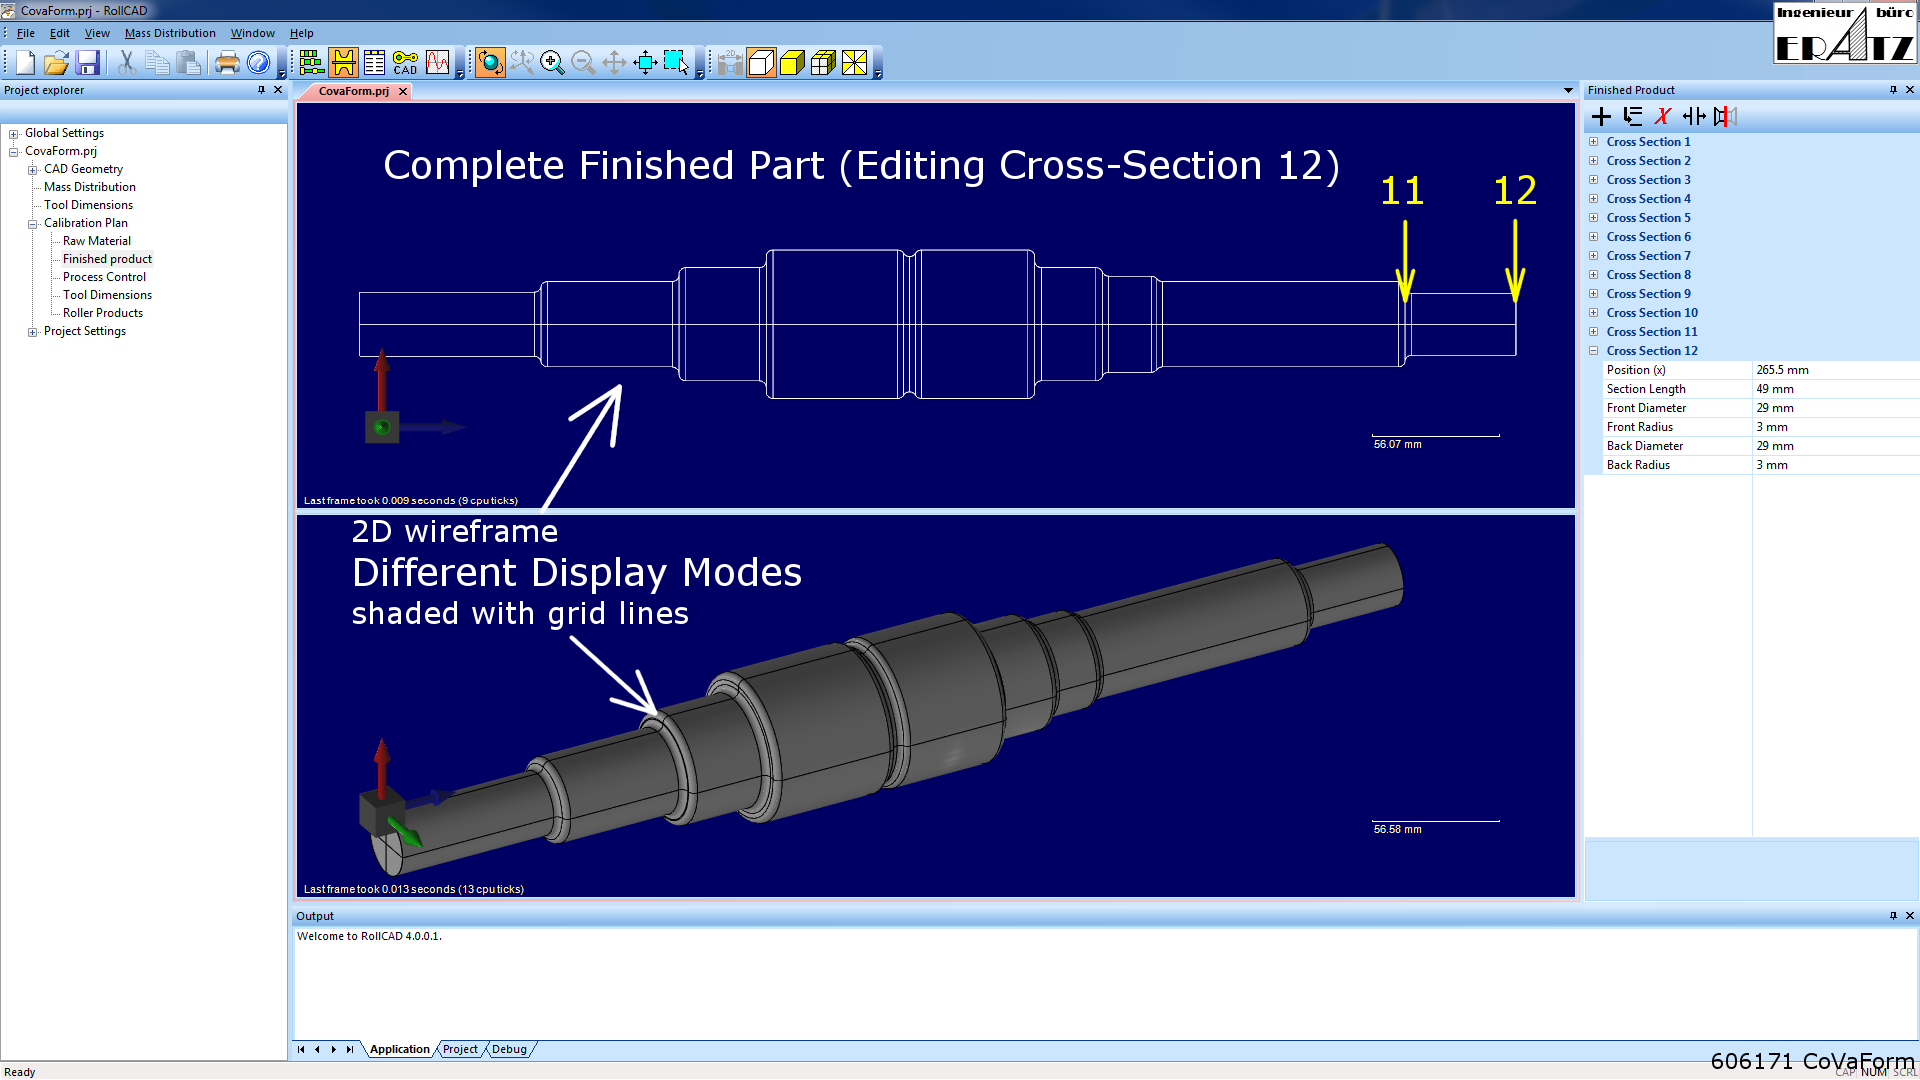Click the New document icon
The width and height of the screenshot is (1920, 1080).
coord(25,63)
